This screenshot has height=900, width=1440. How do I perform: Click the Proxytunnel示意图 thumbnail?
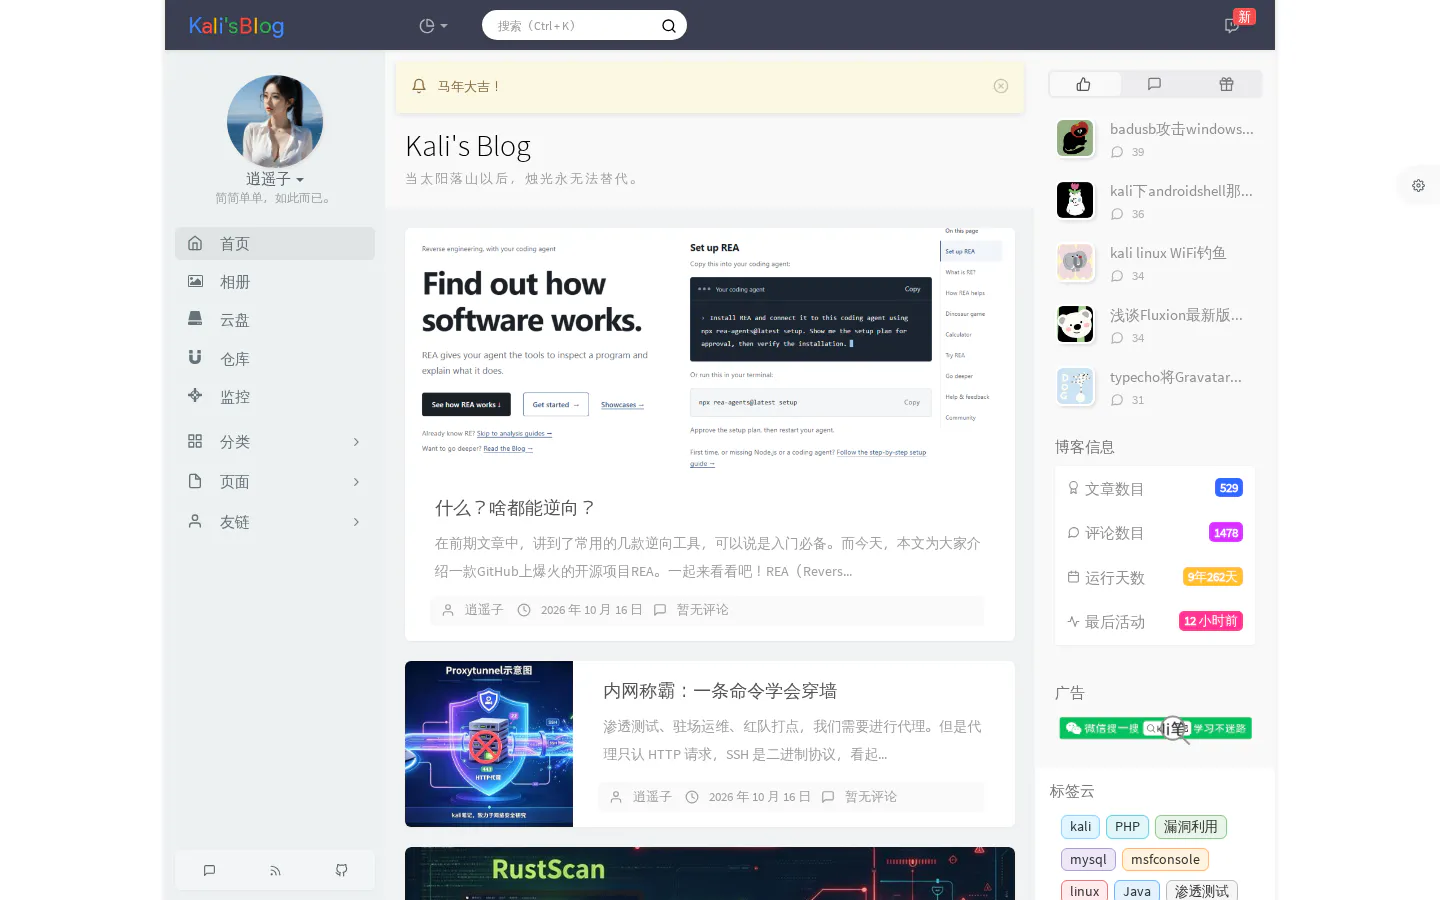pos(489,744)
